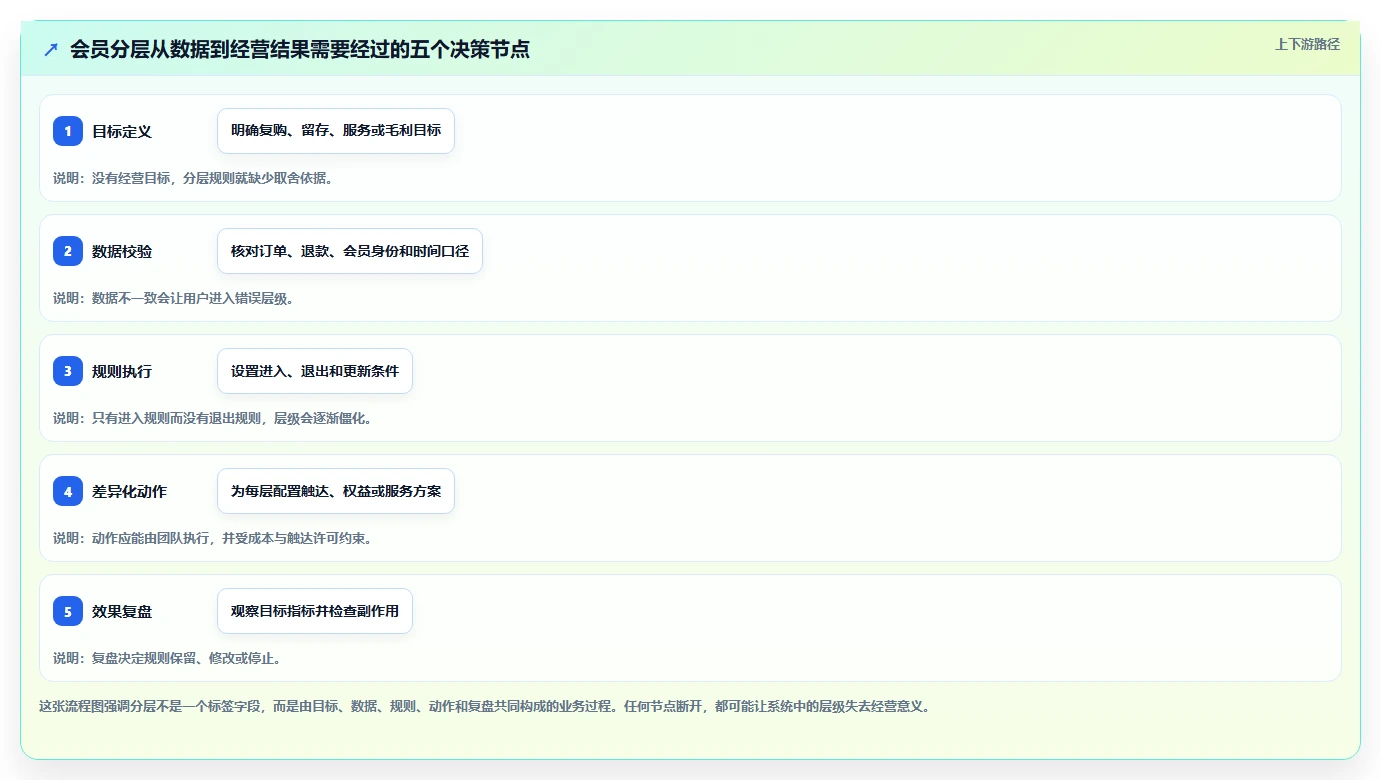
Task: Click step badge number 1
Action: 68,131
